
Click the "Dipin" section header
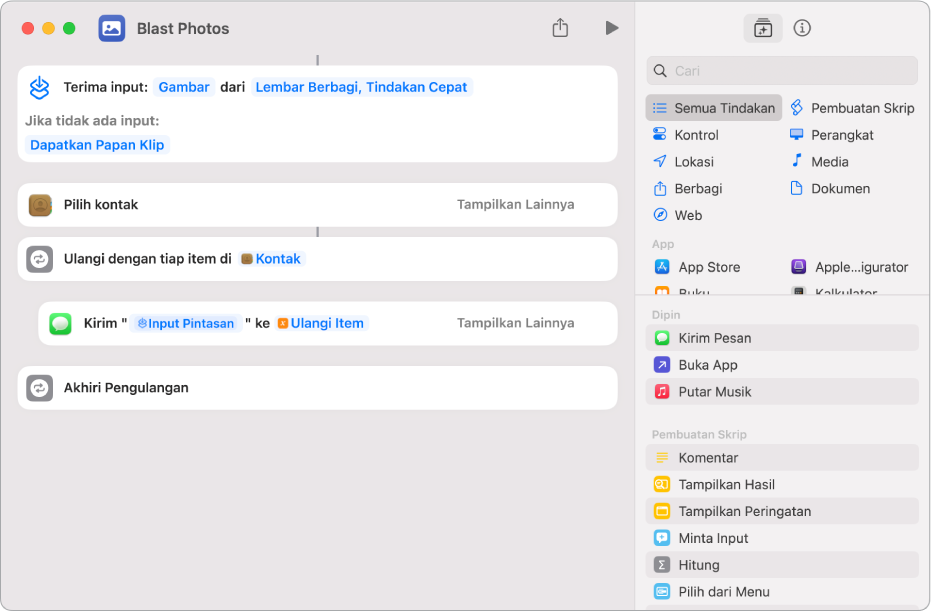pos(666,315)
